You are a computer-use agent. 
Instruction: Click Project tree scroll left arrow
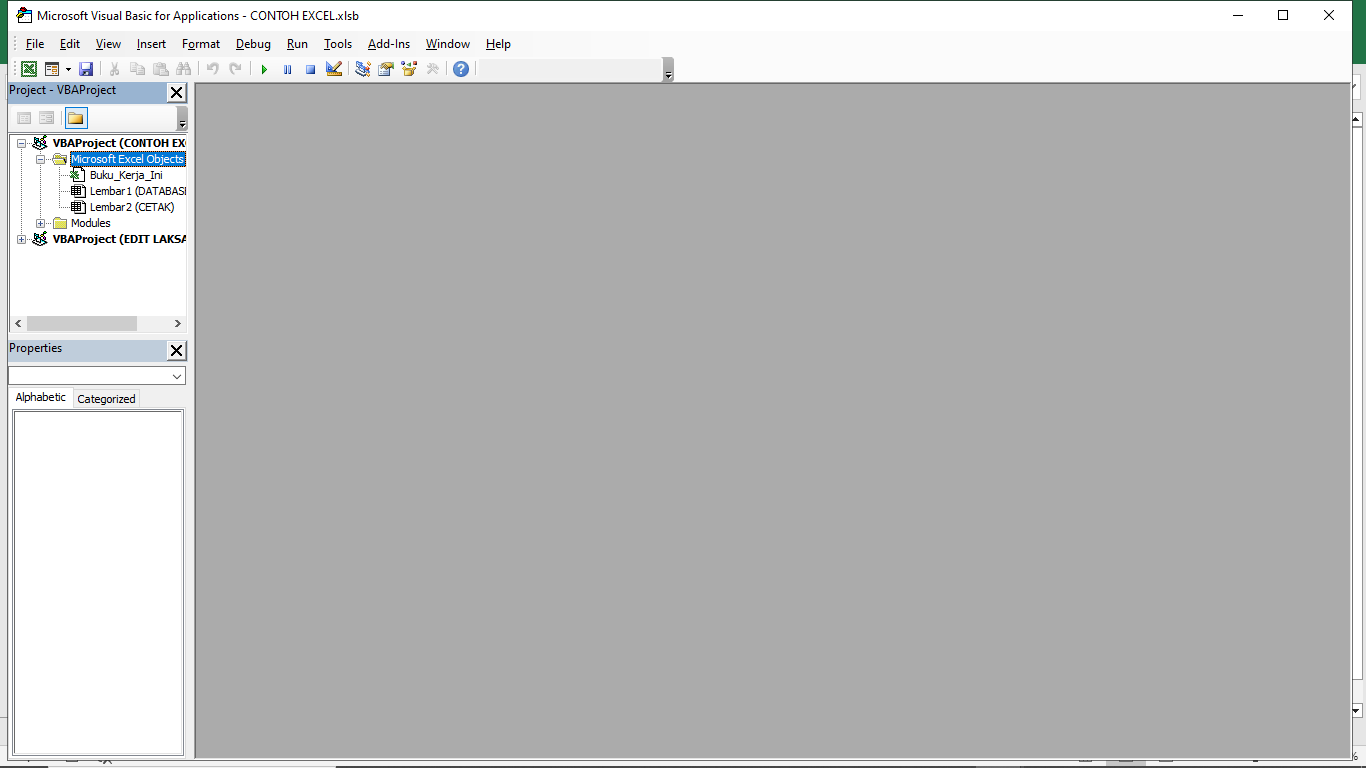point(18,324)
